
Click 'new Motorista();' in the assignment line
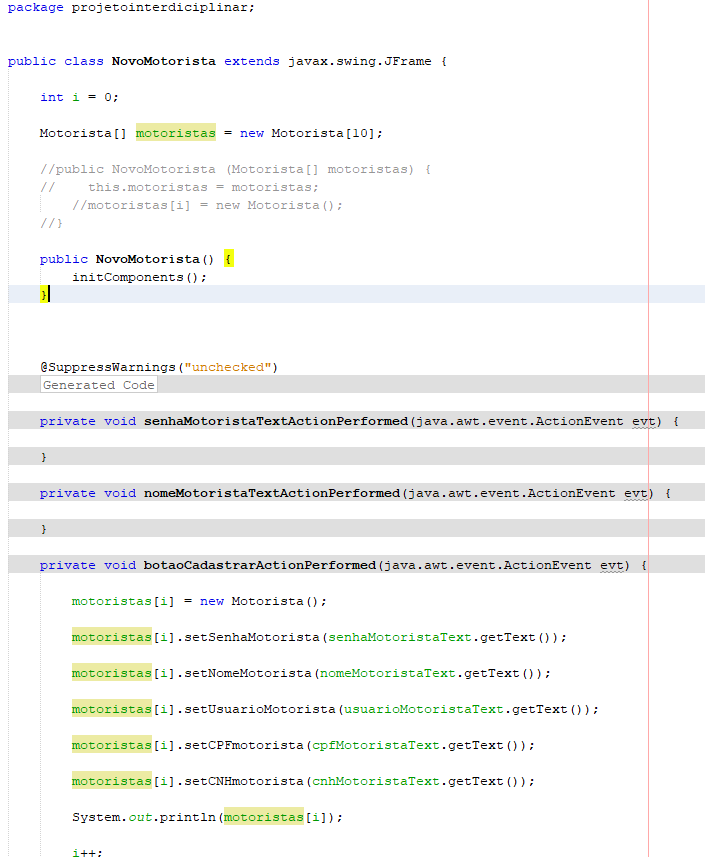pyautogui.click(x=263, y=601)
